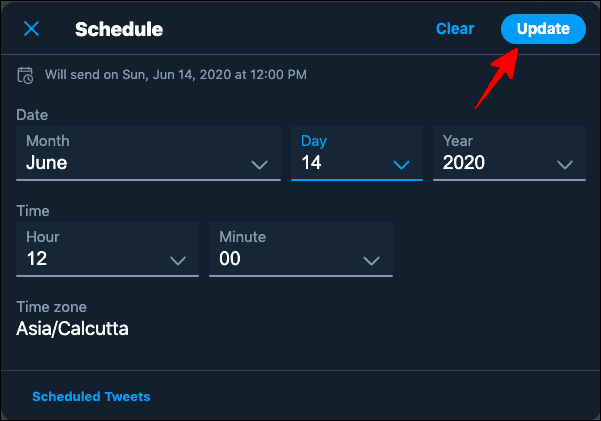Close the Schedule dialog with the X icon

[x=31, y=29]
